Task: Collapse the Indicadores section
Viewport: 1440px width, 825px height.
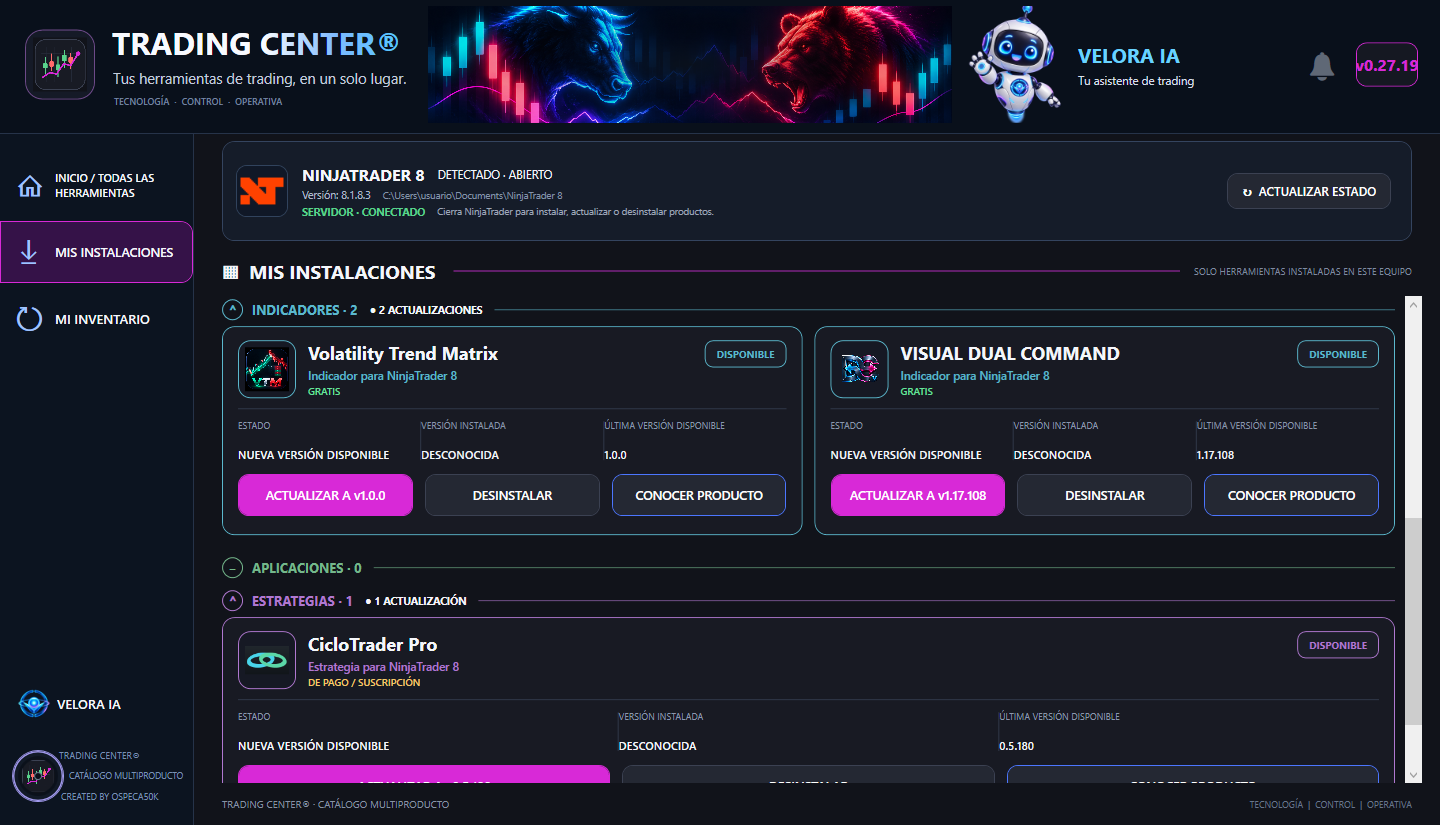Action: (x=233, y=310)
